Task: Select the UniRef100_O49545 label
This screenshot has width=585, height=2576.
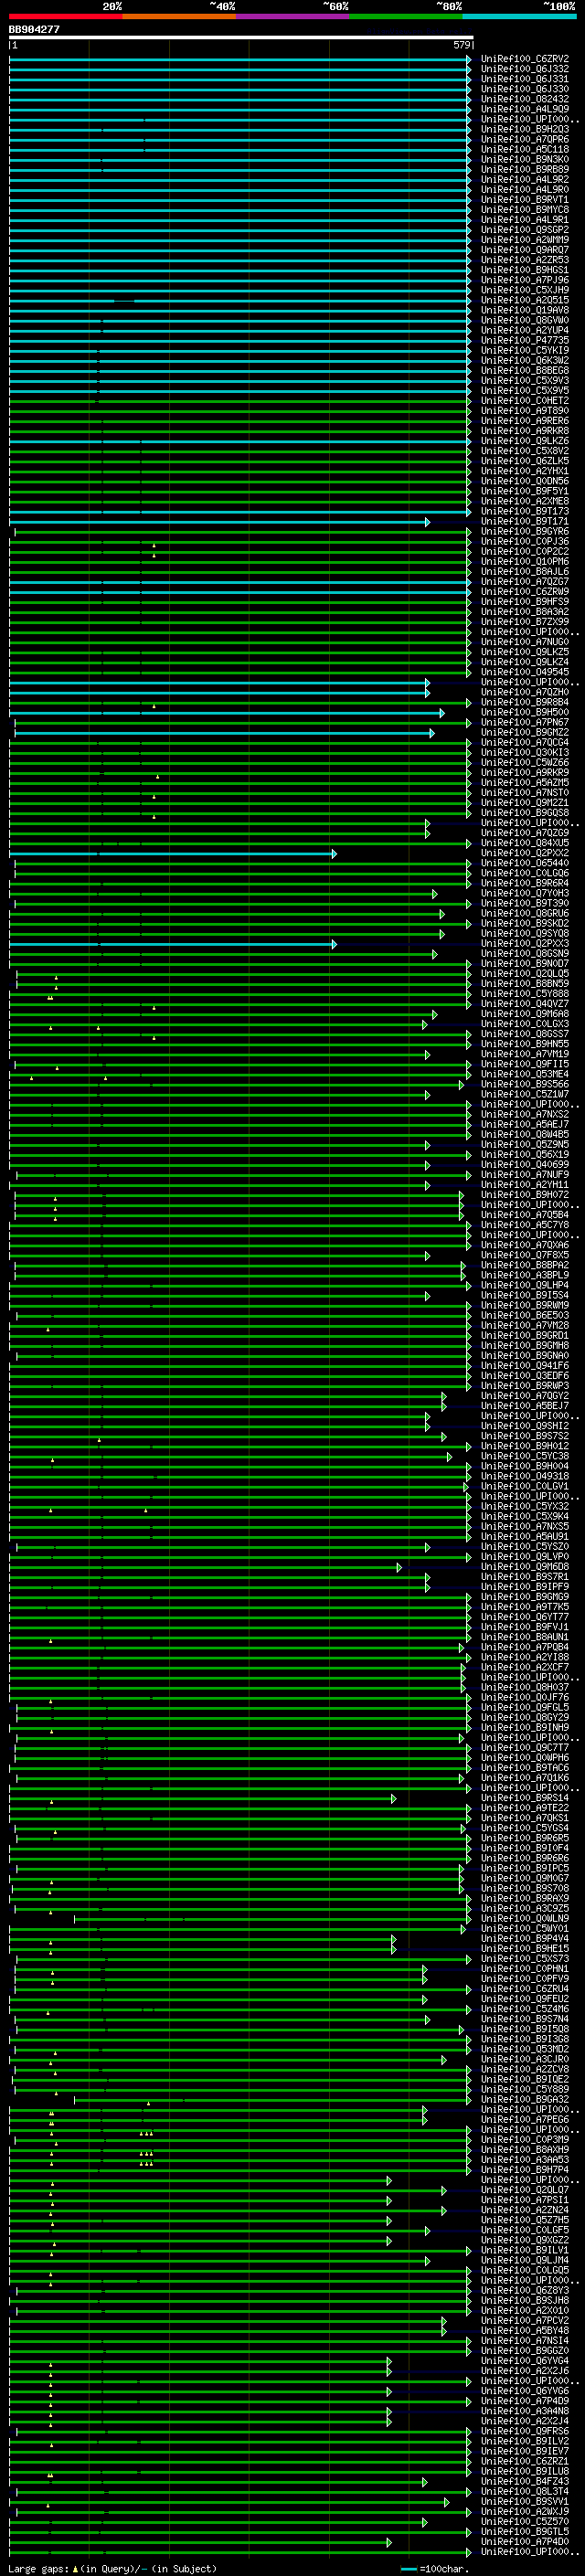Action: click(525, 672)
